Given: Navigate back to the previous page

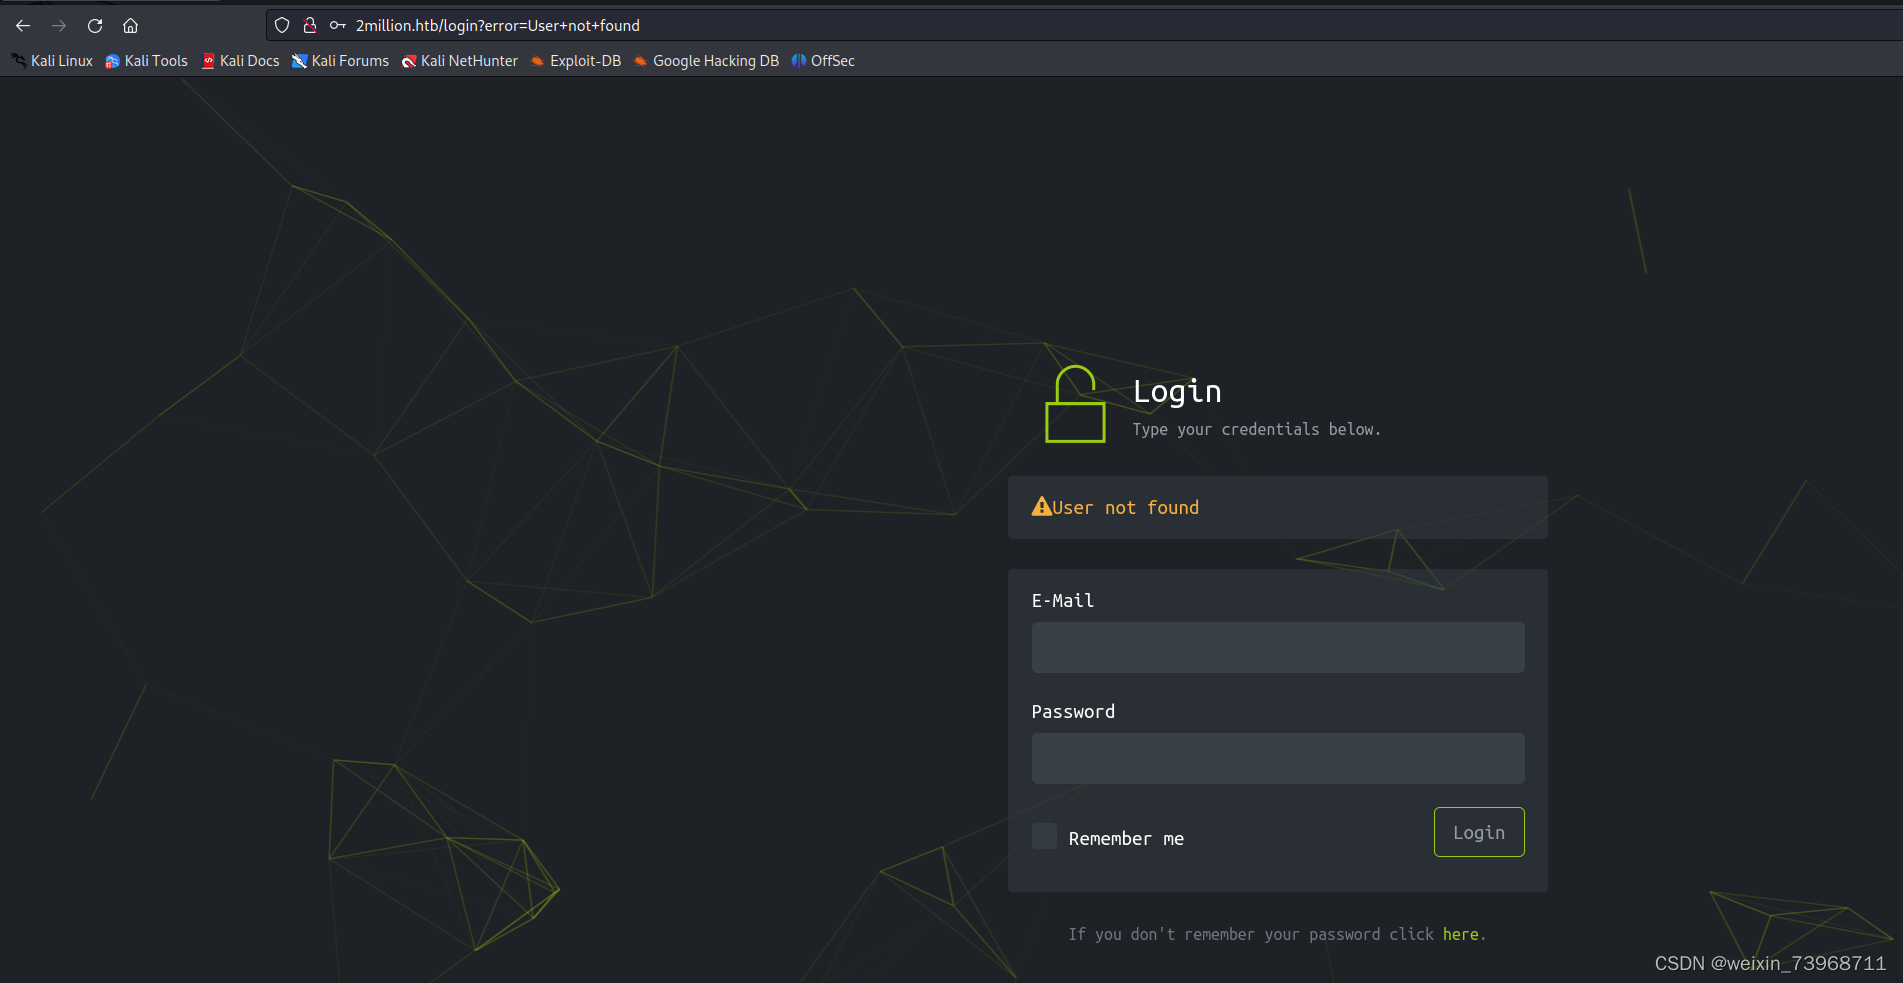Looking at the screenshot, I should (x=22, y=25).
